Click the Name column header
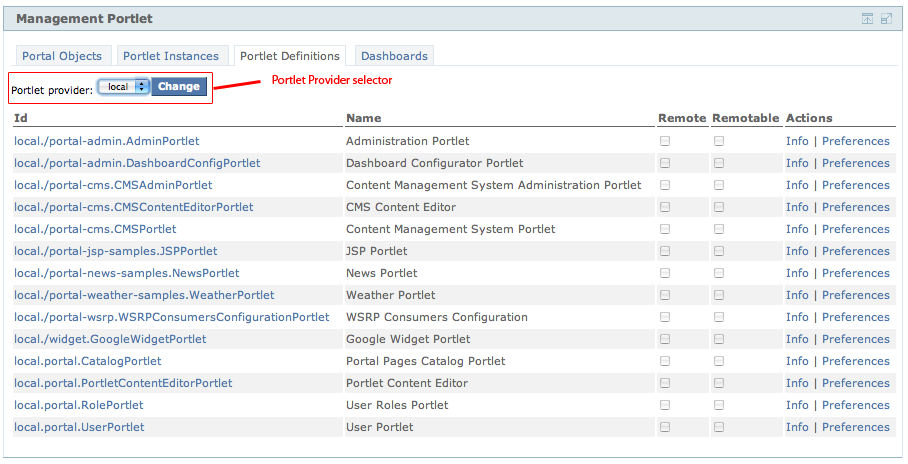 (x=364, y=118)
